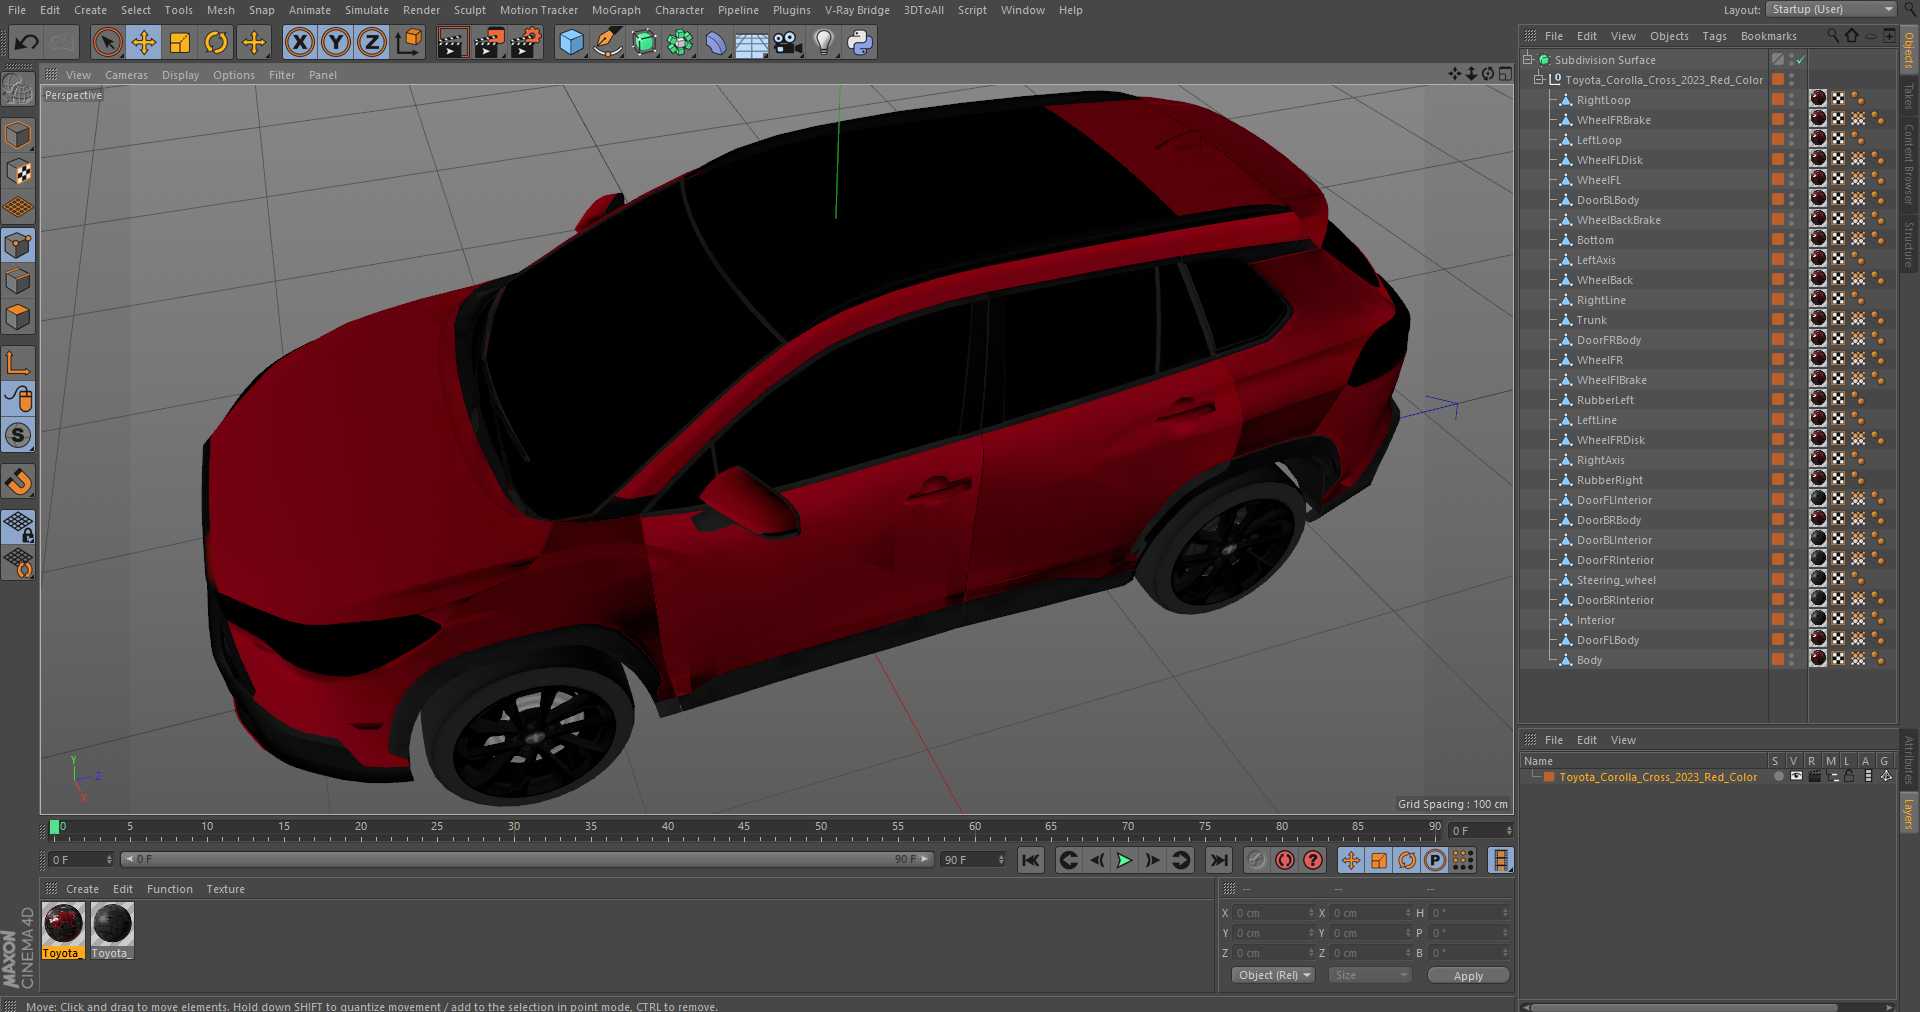This screenshot has width=1920, height=1012.
Task: Click Record Active Objects button
Action: point(1257,860)
